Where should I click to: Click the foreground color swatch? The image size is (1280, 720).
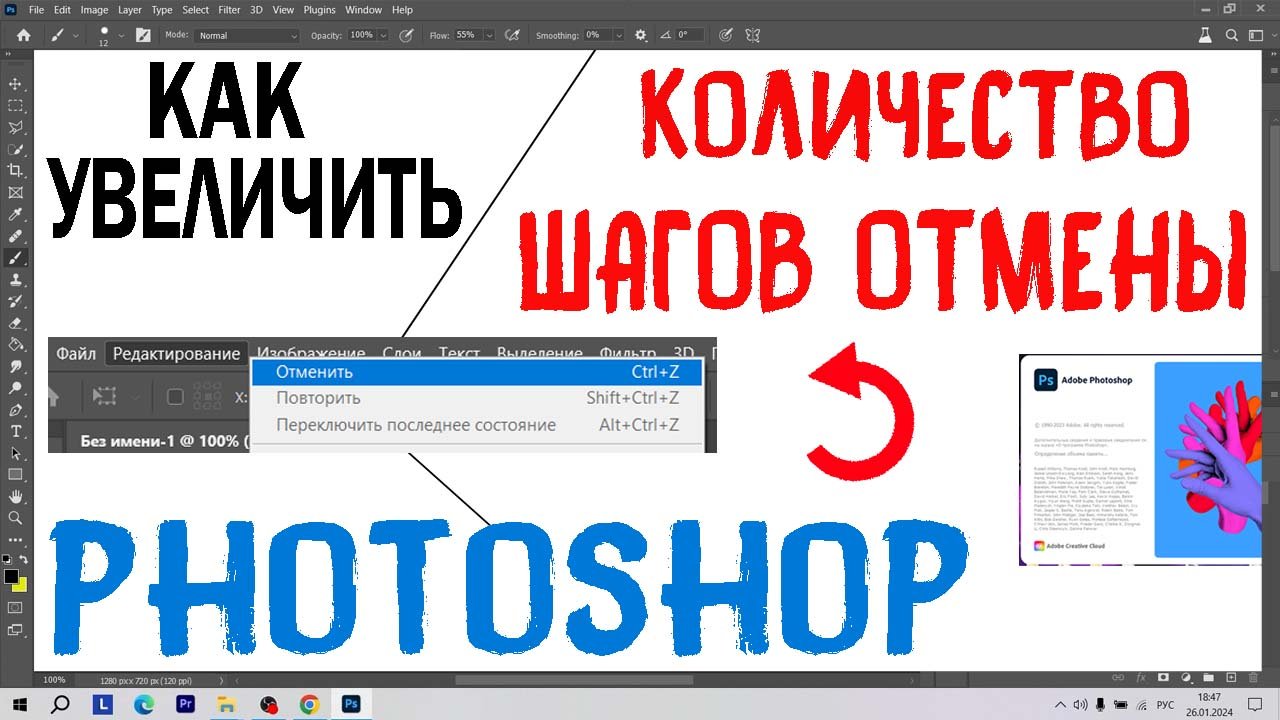tap(11, 576)
